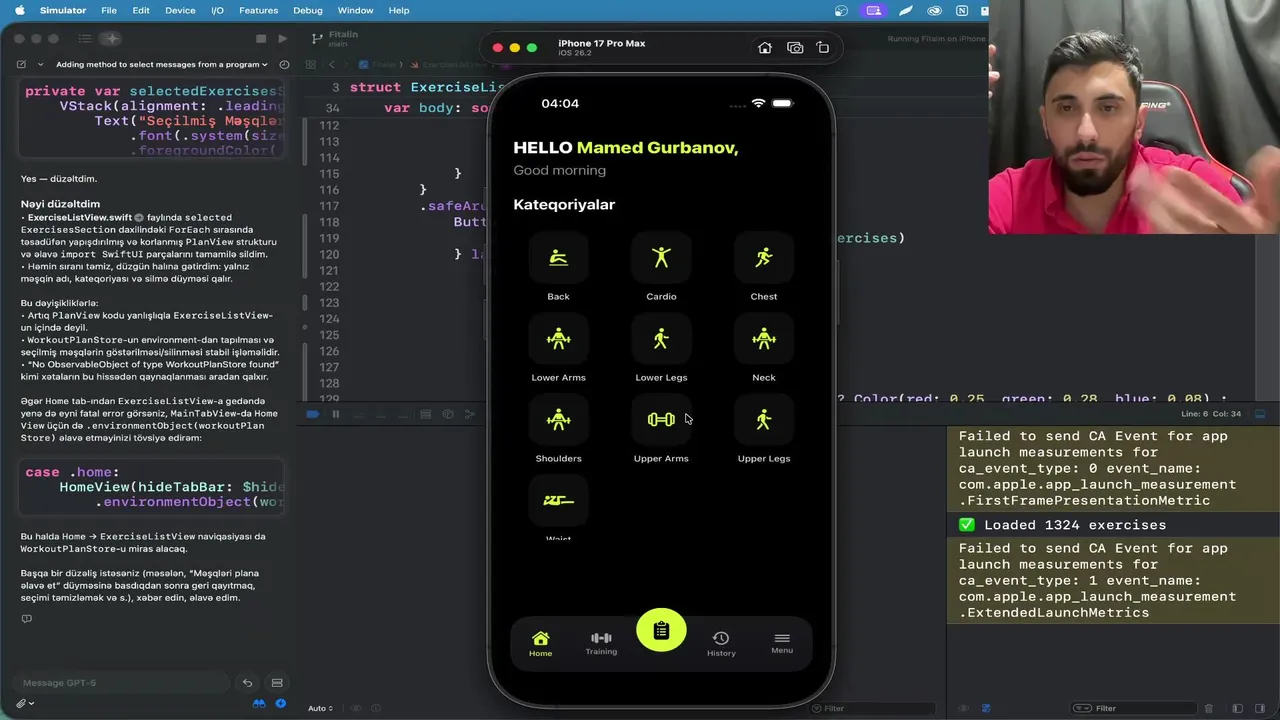The image size is (1280, 720).
Task: Switch to the Training tab
Action: tap(601, 644)
